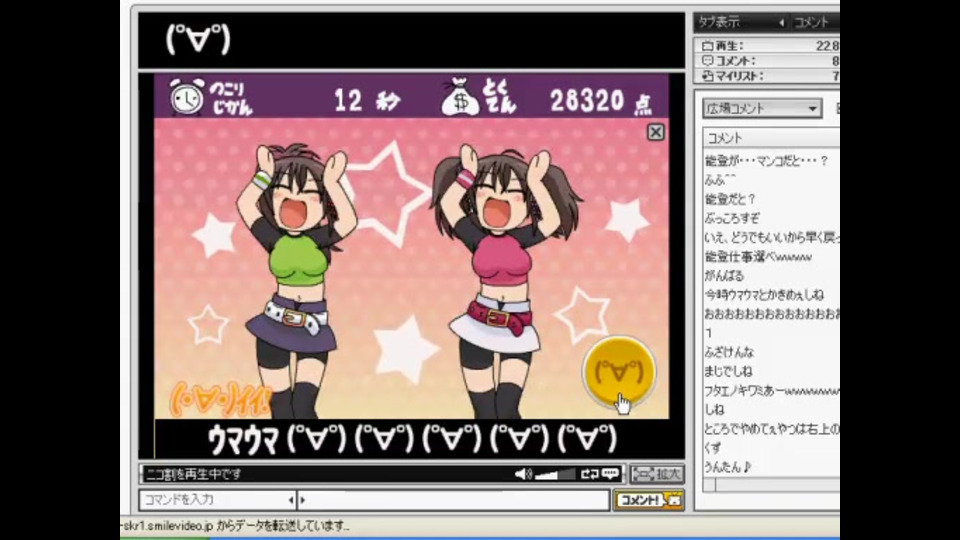Viewport: 960px width, 540px height.
Task: Click the コメント column header
Action: click(x=771, y=138)
